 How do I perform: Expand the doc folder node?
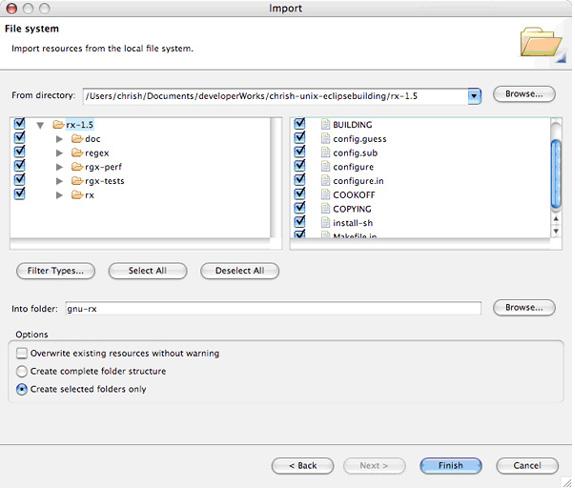pos(59,139)
